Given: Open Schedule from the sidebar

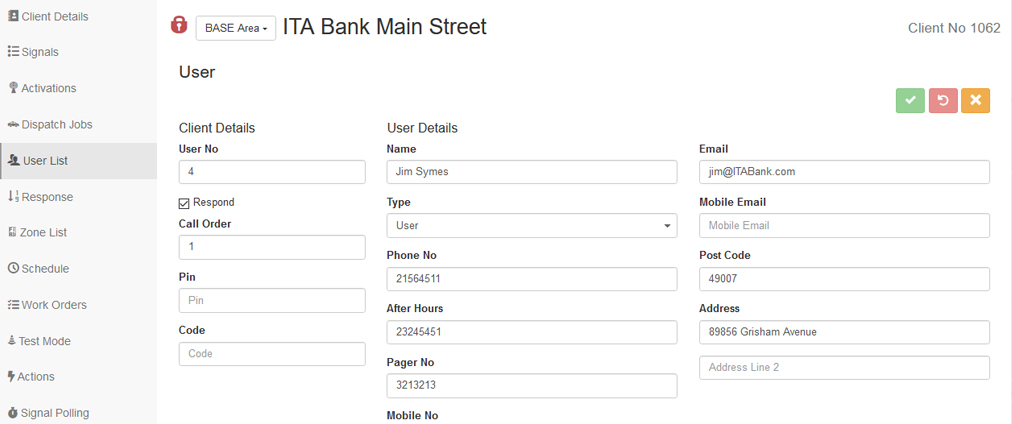Looking at the screenshot, I should click(x=44, y=268).
